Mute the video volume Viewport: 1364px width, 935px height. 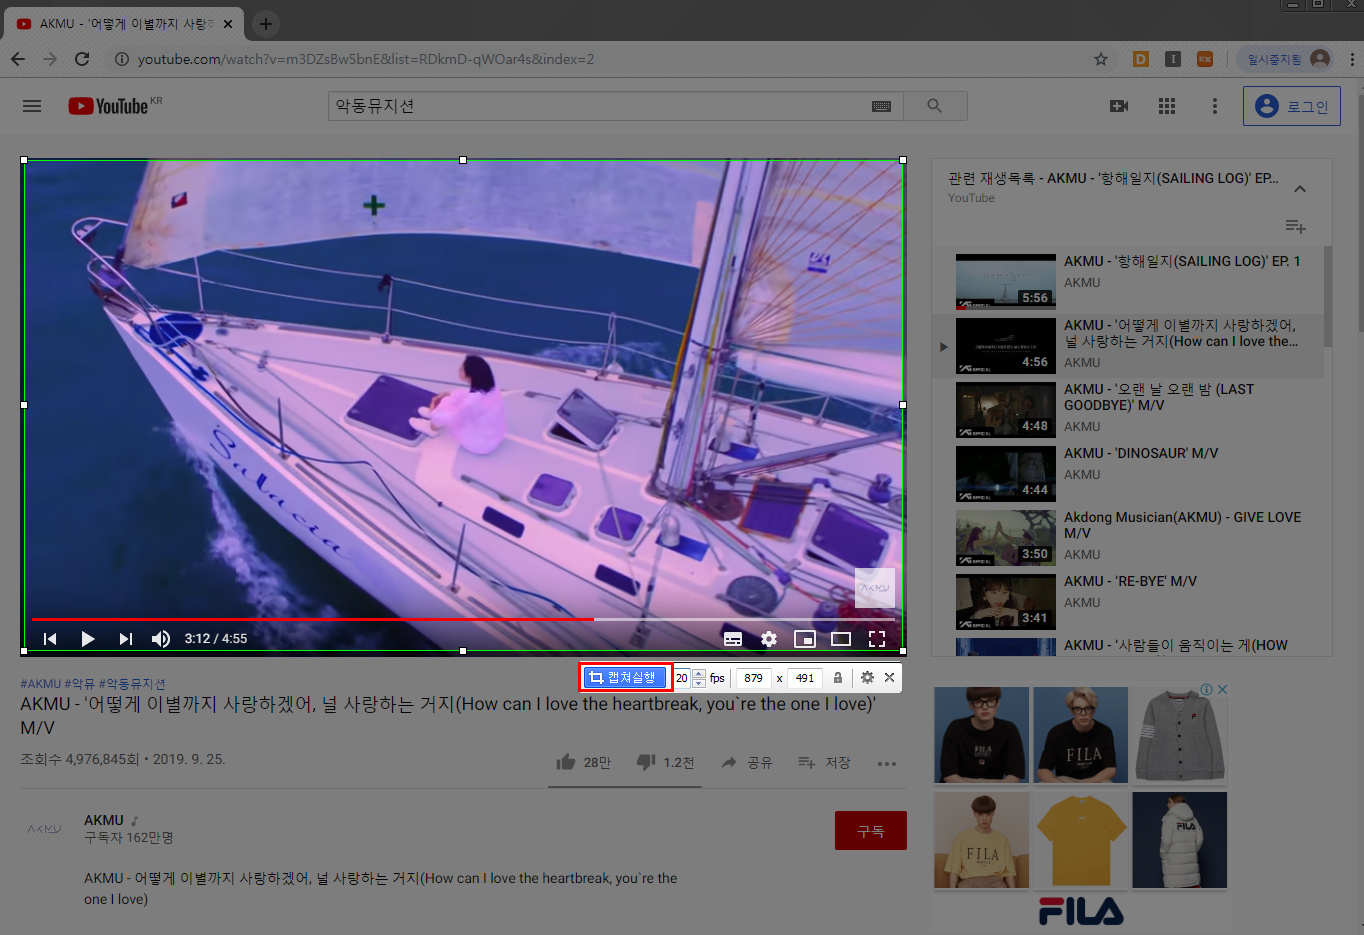(161, 639)
